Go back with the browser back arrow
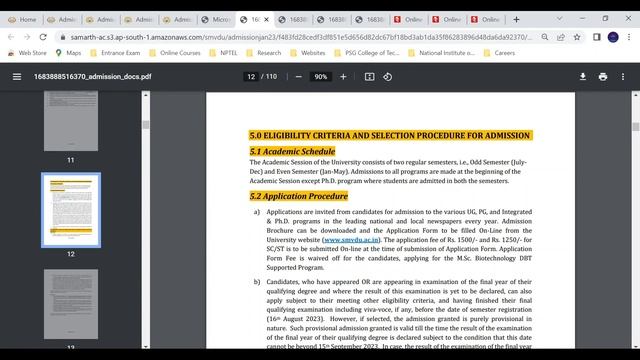Image resolution: width=640 pixels, height=360 pixels. coord(11,37)
